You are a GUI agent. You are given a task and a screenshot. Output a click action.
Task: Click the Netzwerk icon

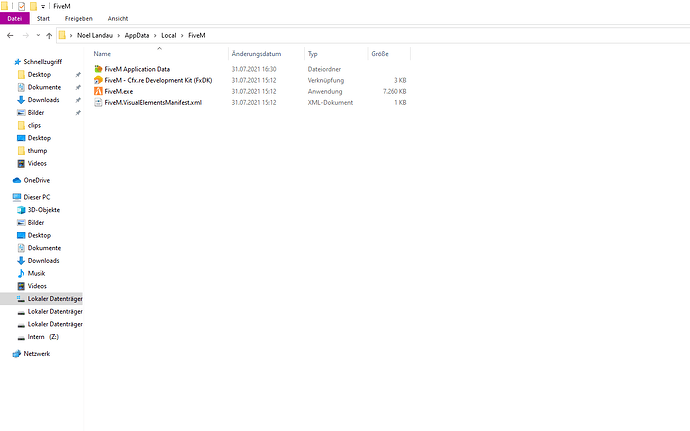point(17,354)
